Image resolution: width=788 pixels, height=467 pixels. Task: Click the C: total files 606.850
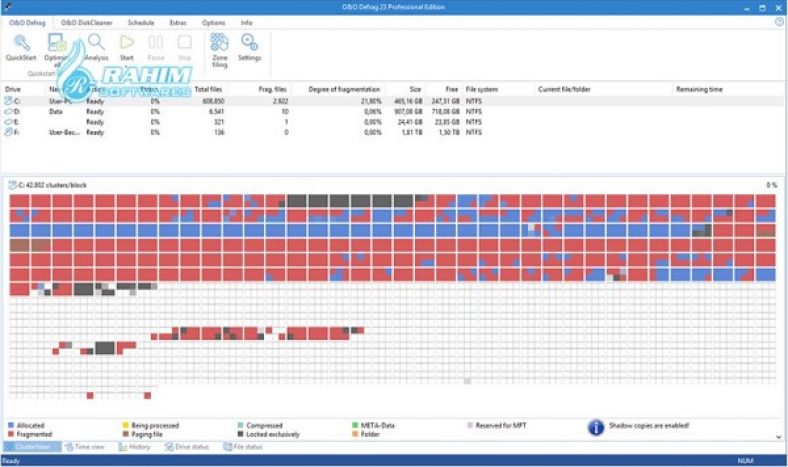click(x=213, y=101)
